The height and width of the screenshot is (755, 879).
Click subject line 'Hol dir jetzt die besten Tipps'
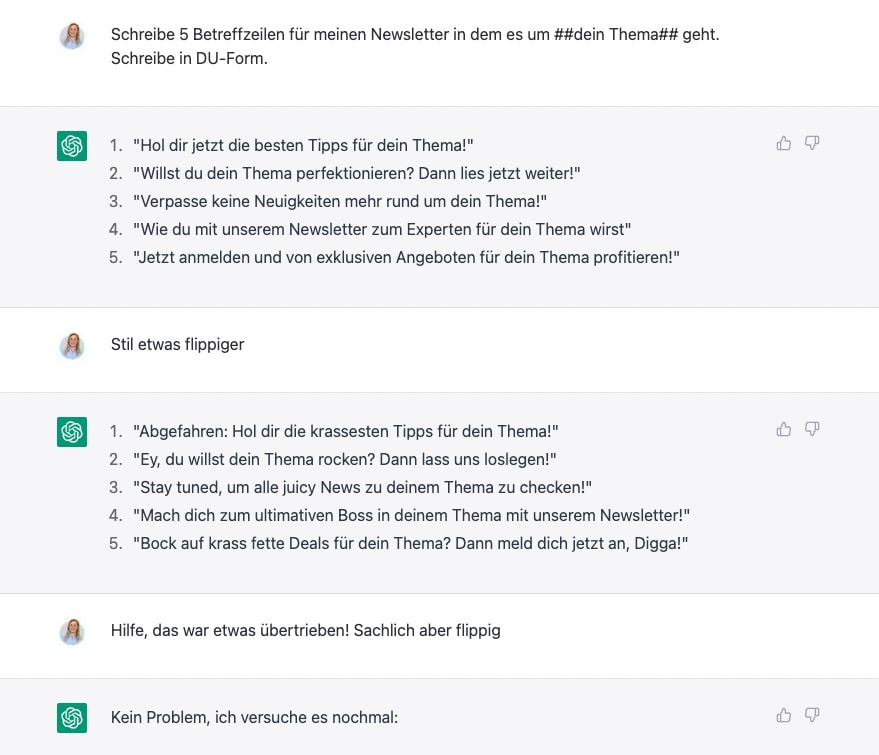(x=303, y=145)
